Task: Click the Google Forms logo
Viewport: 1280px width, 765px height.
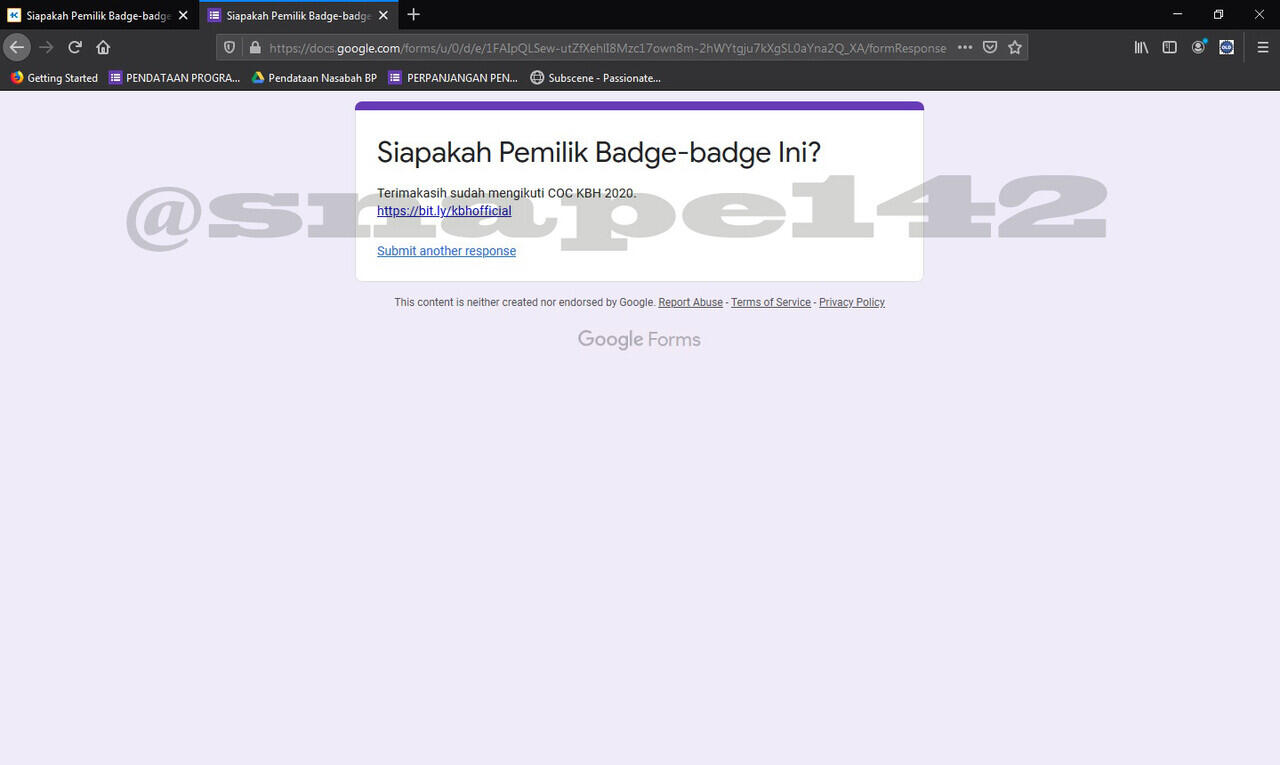Action: [639, 340]
